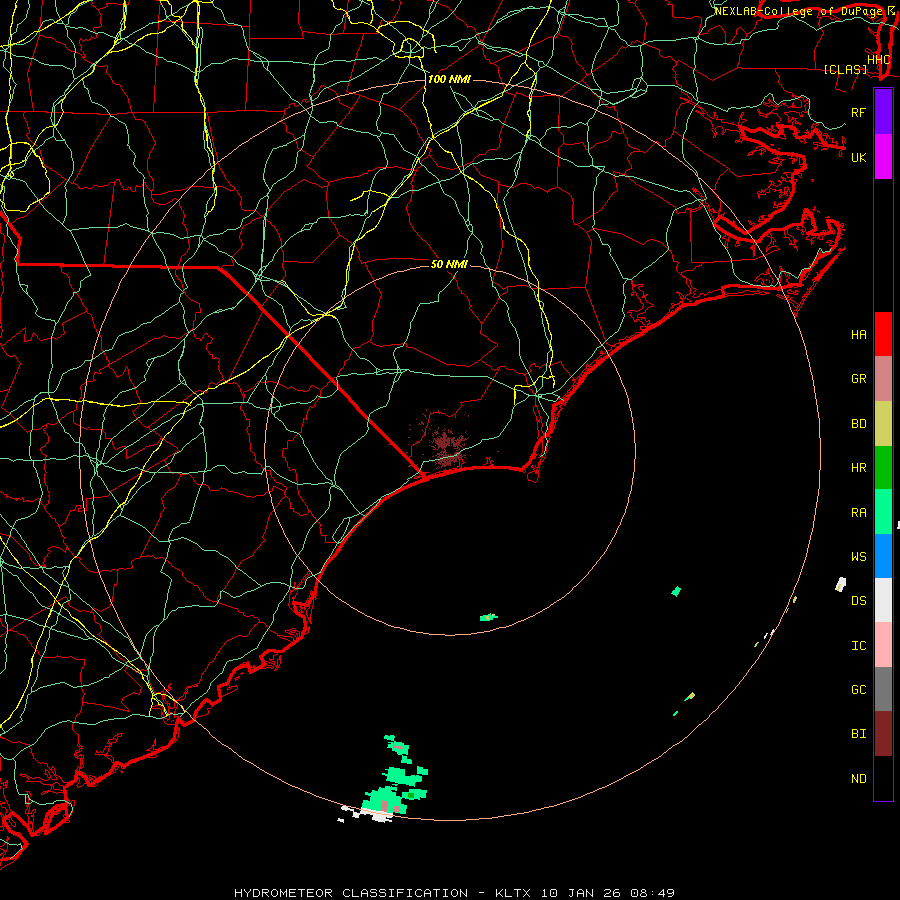Select the white DS legend swatch

click(x=883, y=600)
